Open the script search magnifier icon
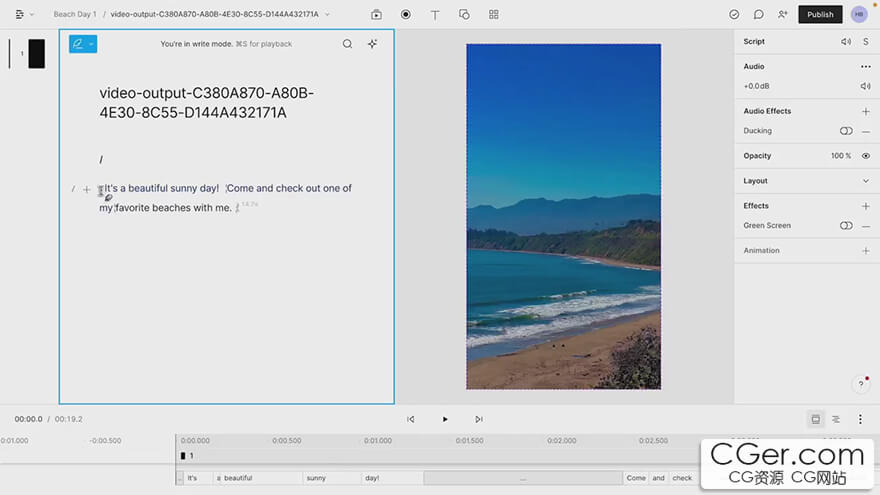Image resolution: width=880 pixels, height=495 pixels. [347, 44]
